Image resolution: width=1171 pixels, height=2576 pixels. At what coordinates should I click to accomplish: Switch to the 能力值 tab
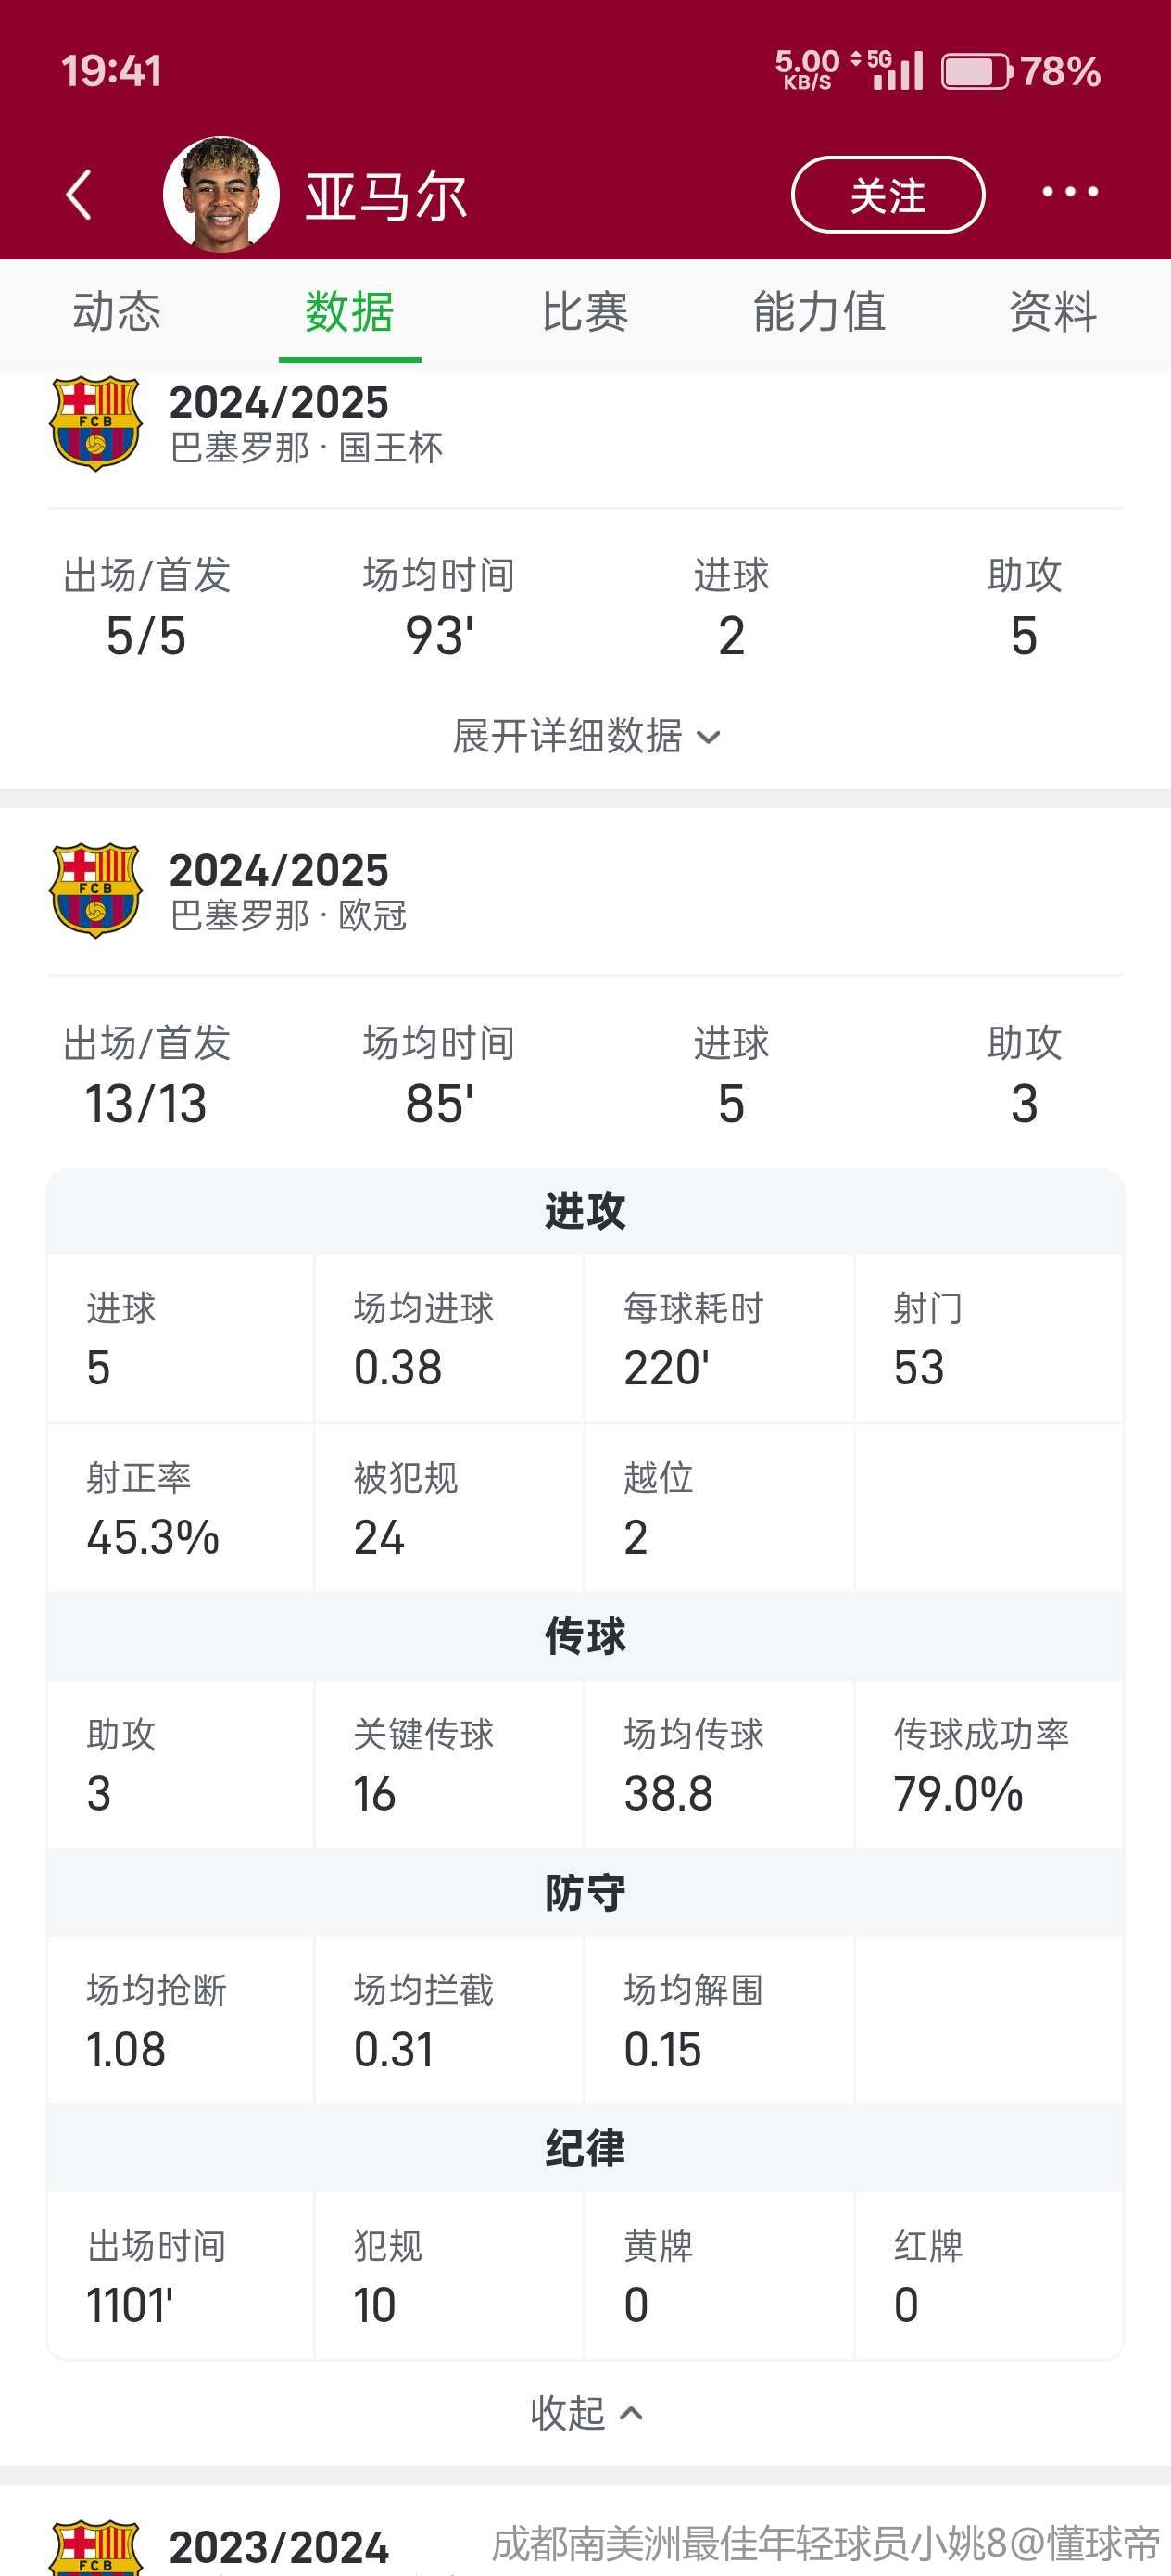click(x=819, y=312)
